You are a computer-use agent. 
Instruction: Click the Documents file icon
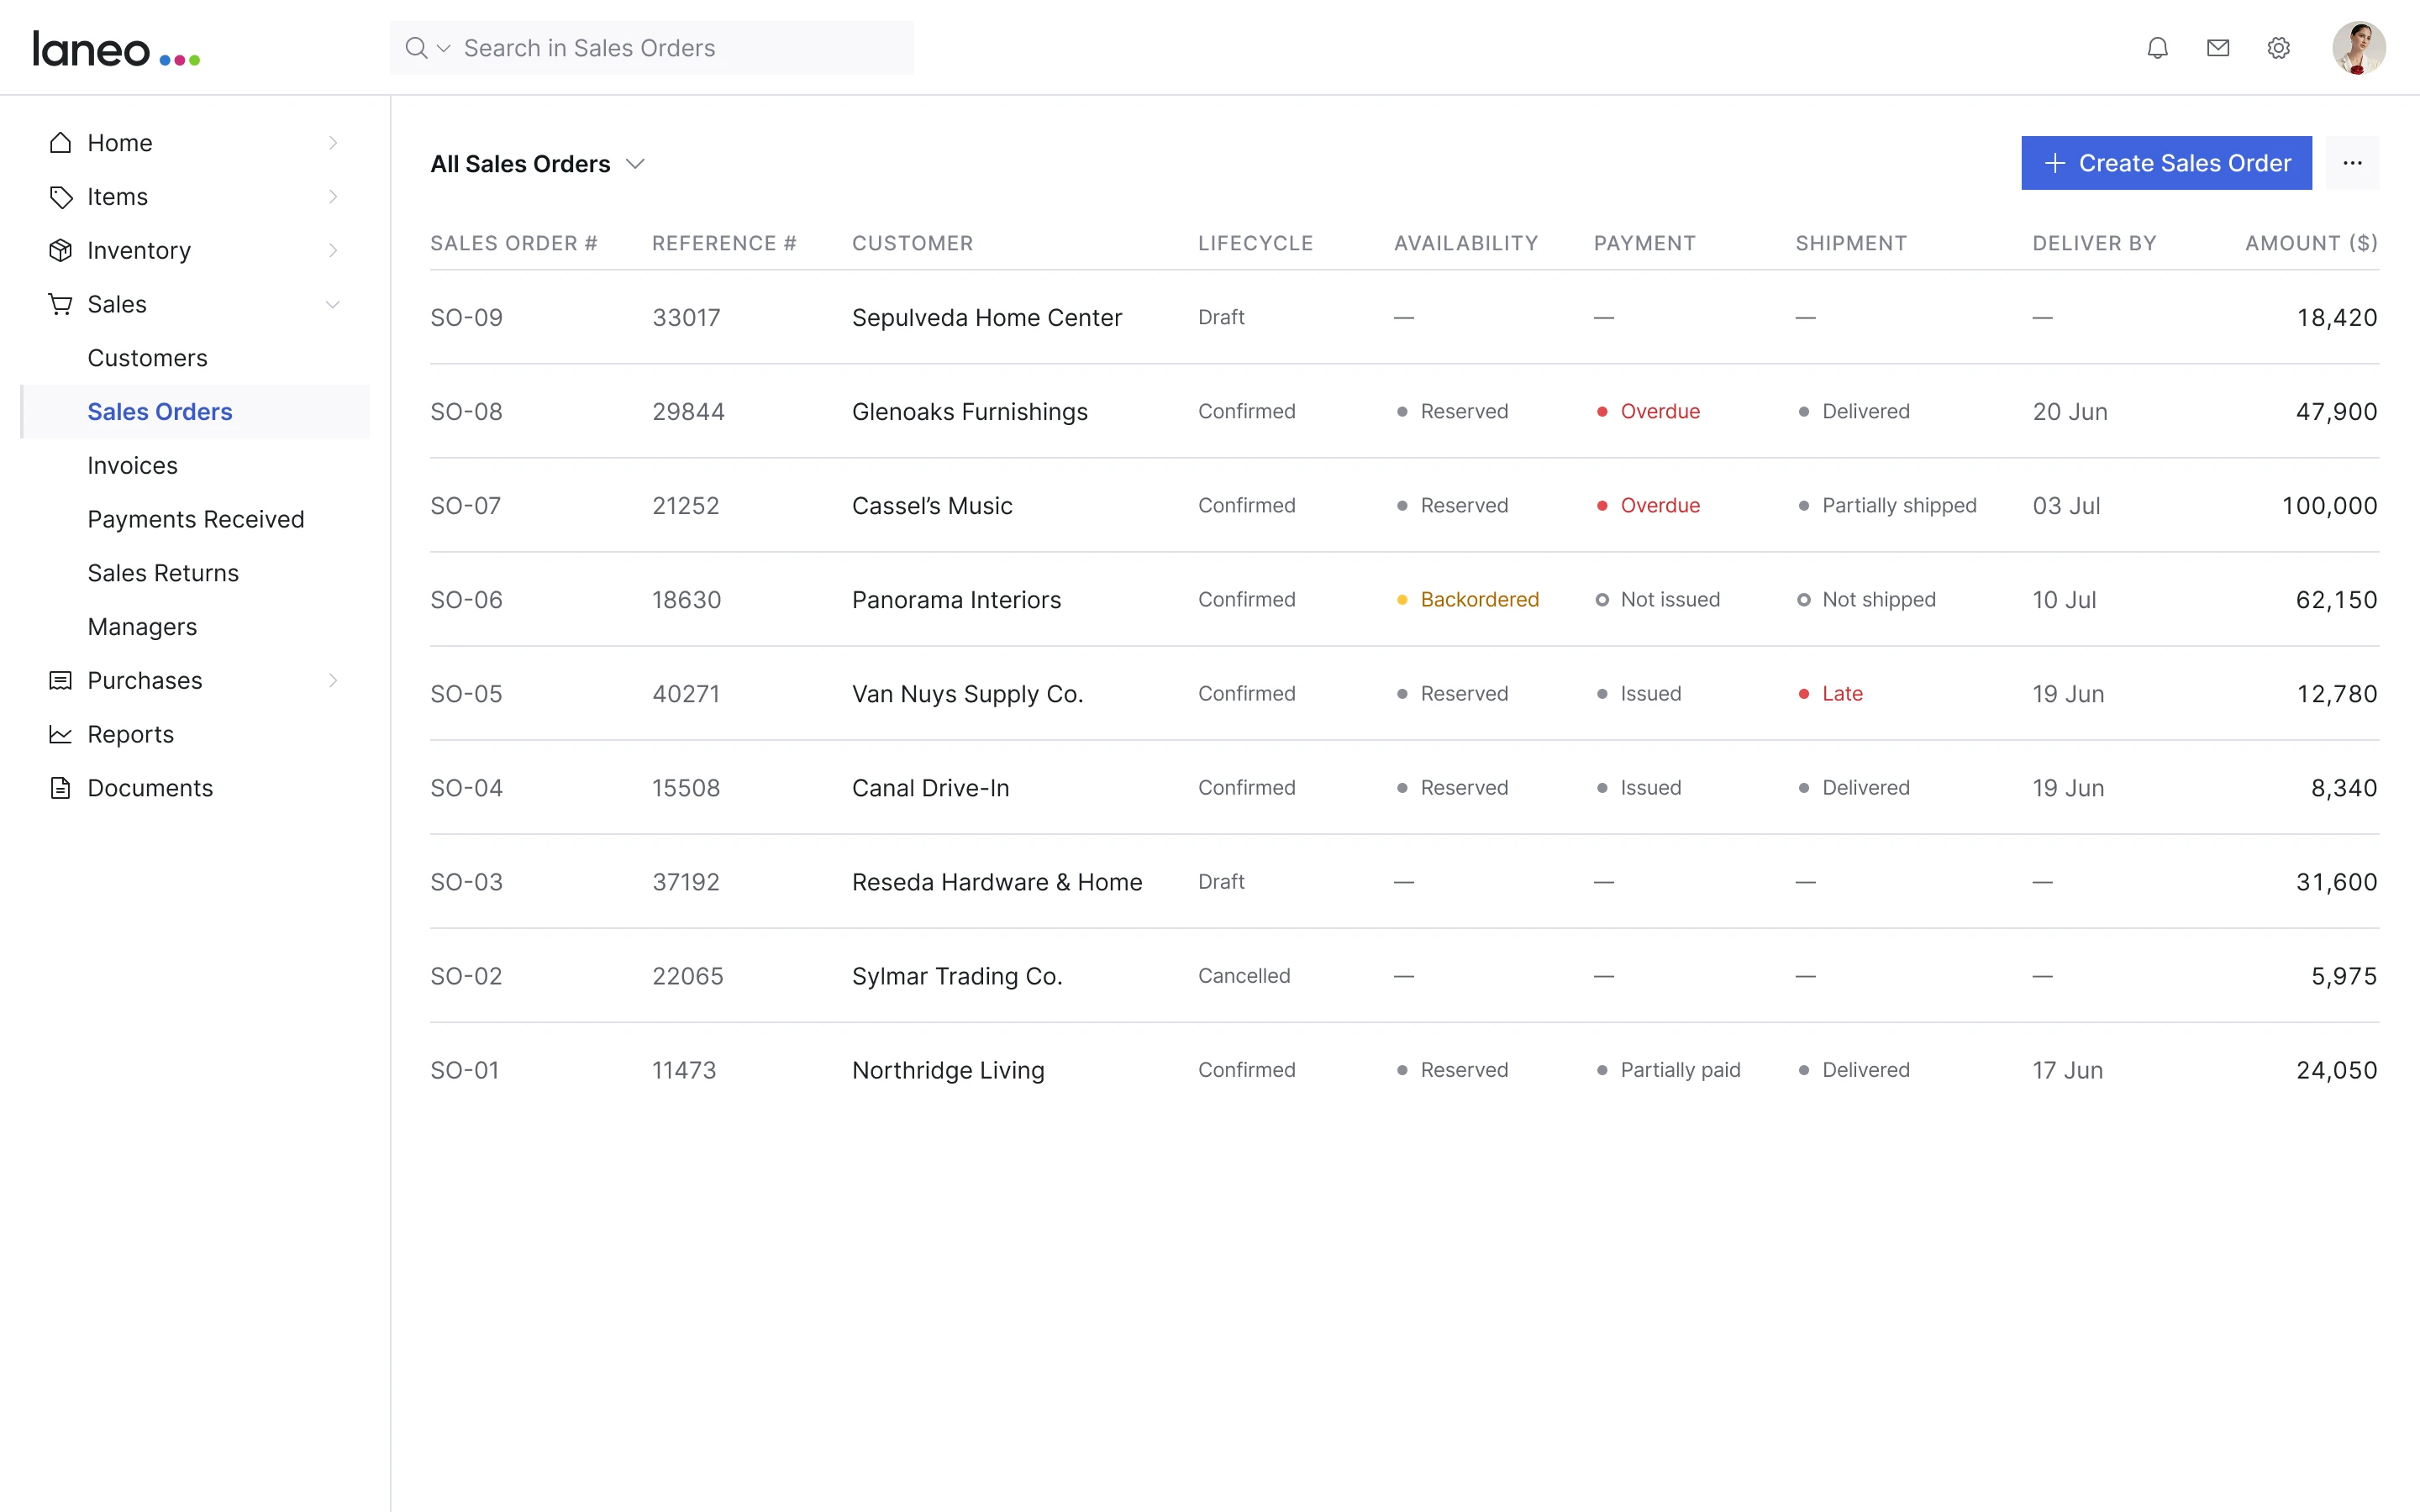[61, 788]
